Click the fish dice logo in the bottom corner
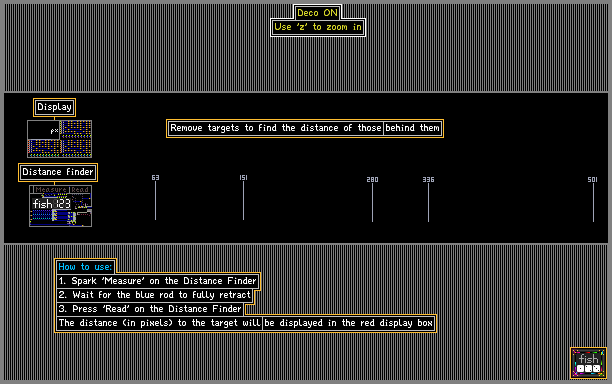This screenshot has height=384, width=612. point(588,363)
